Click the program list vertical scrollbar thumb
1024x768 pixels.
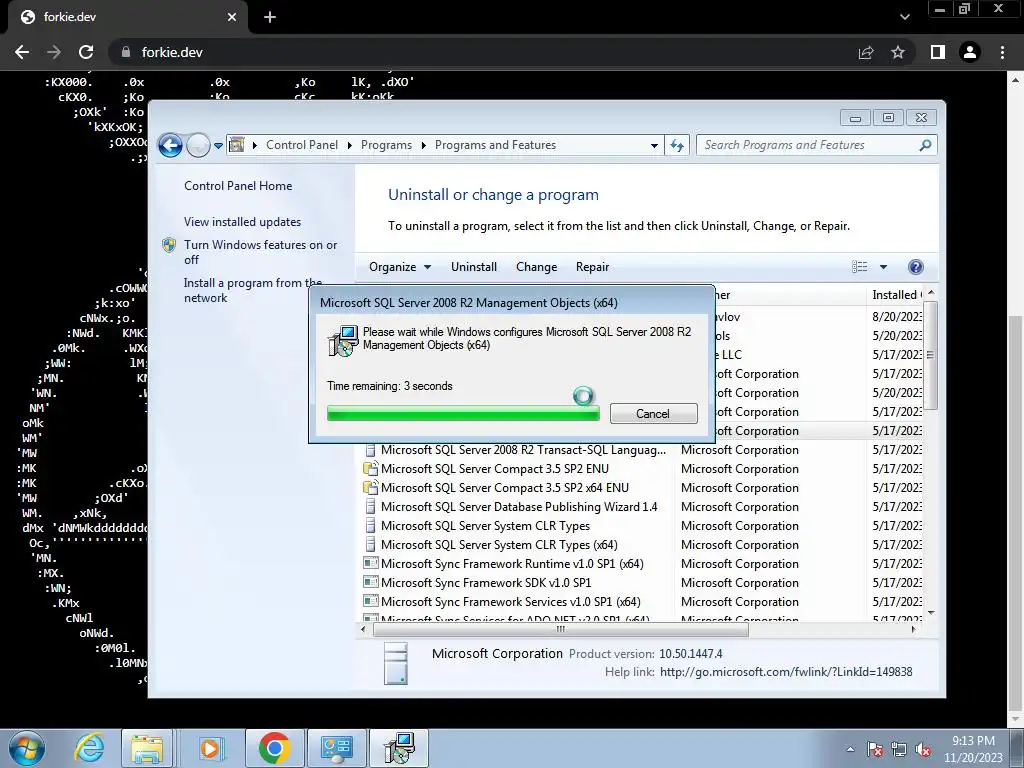[x=931, y=357]
